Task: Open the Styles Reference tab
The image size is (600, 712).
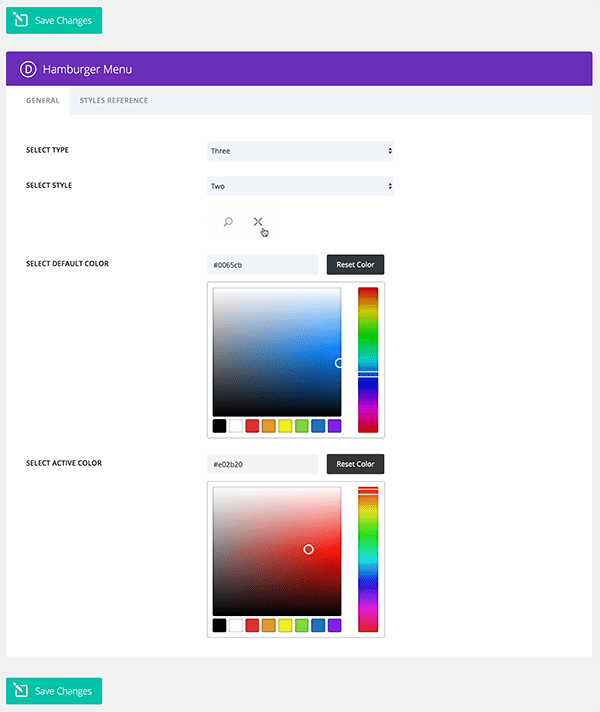Action: coord(114,100)
